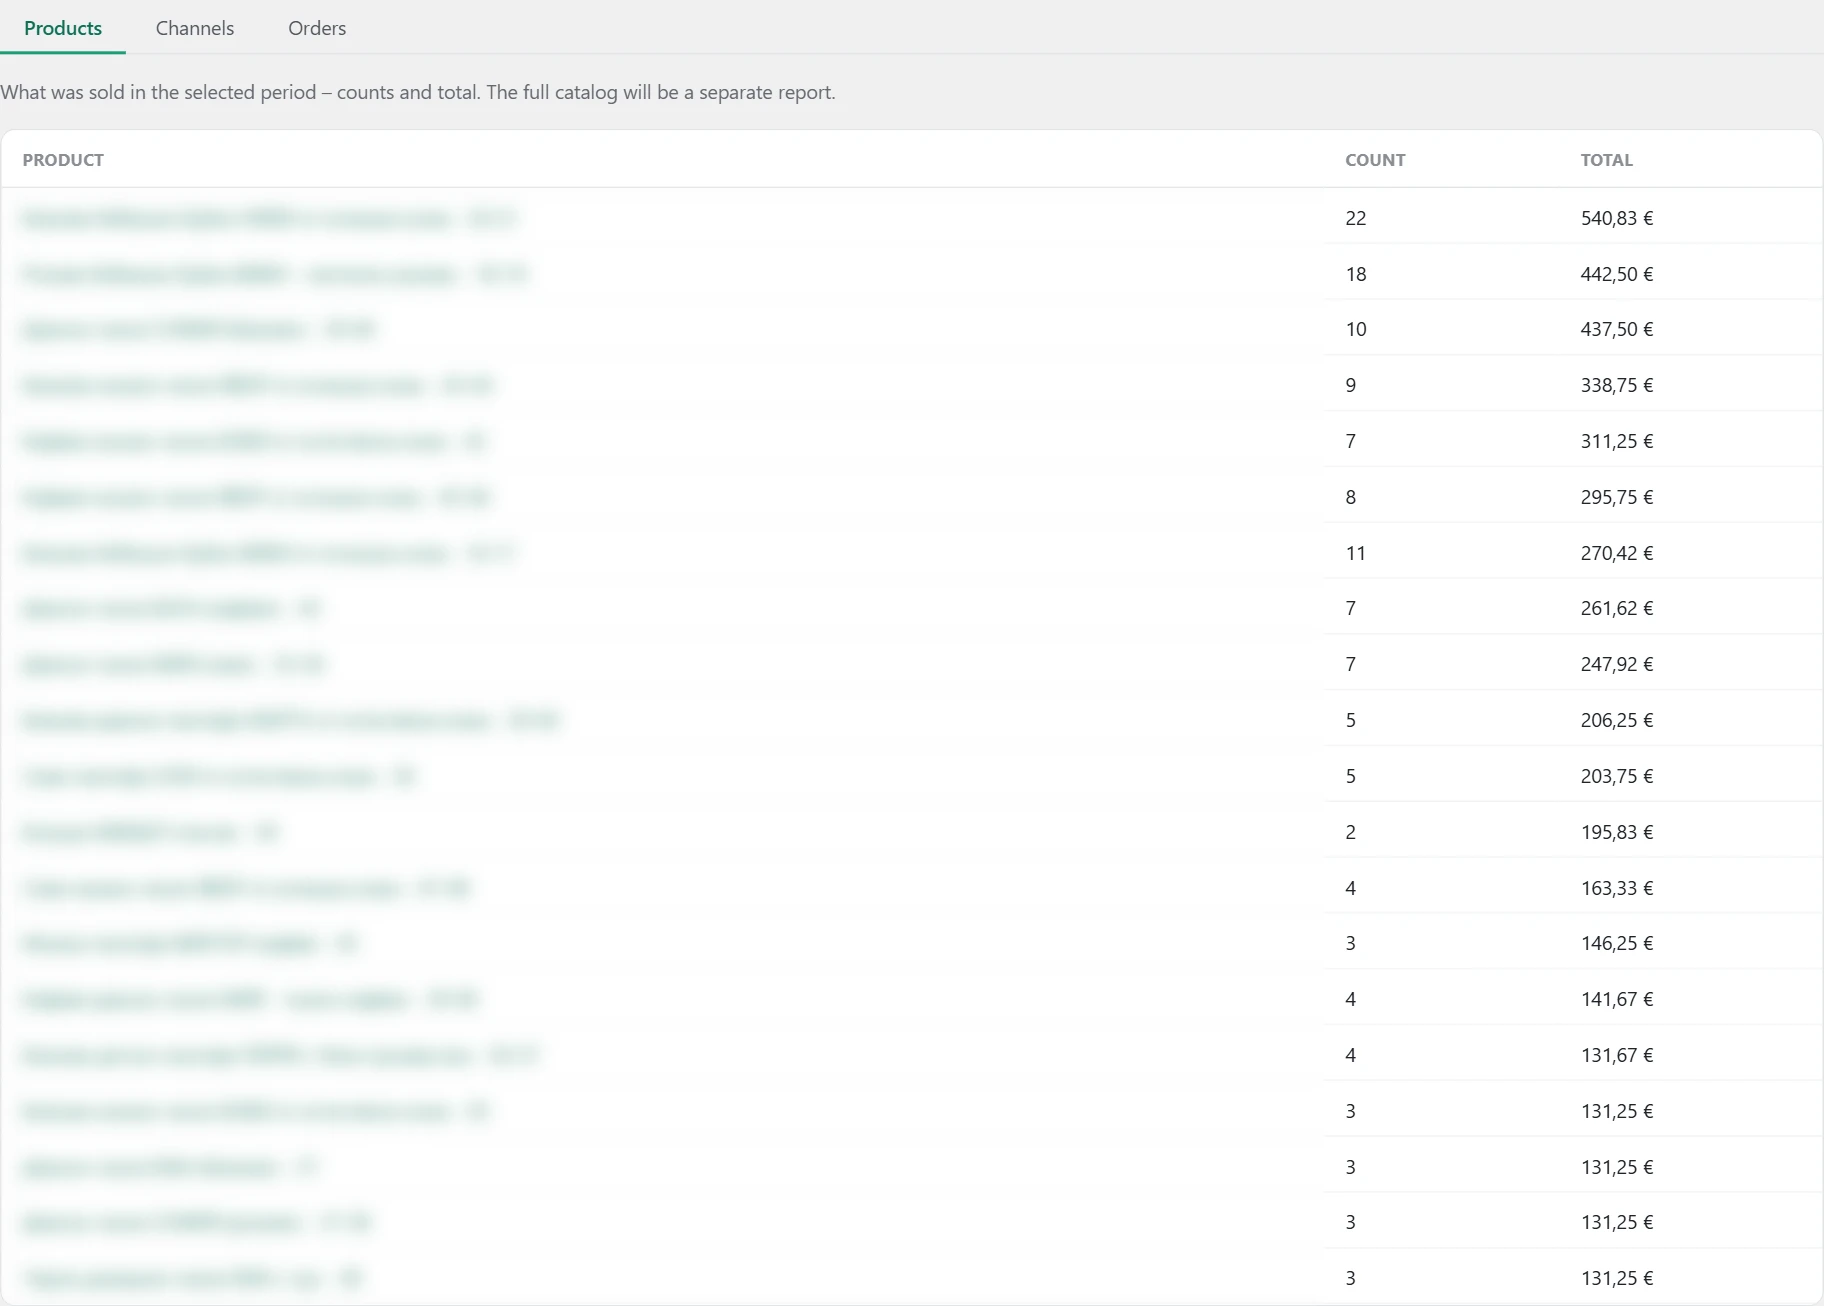Click the count value 22
This screenshot has width=1824, height=1306.
pyautogui.click(x=1356, y=218)
